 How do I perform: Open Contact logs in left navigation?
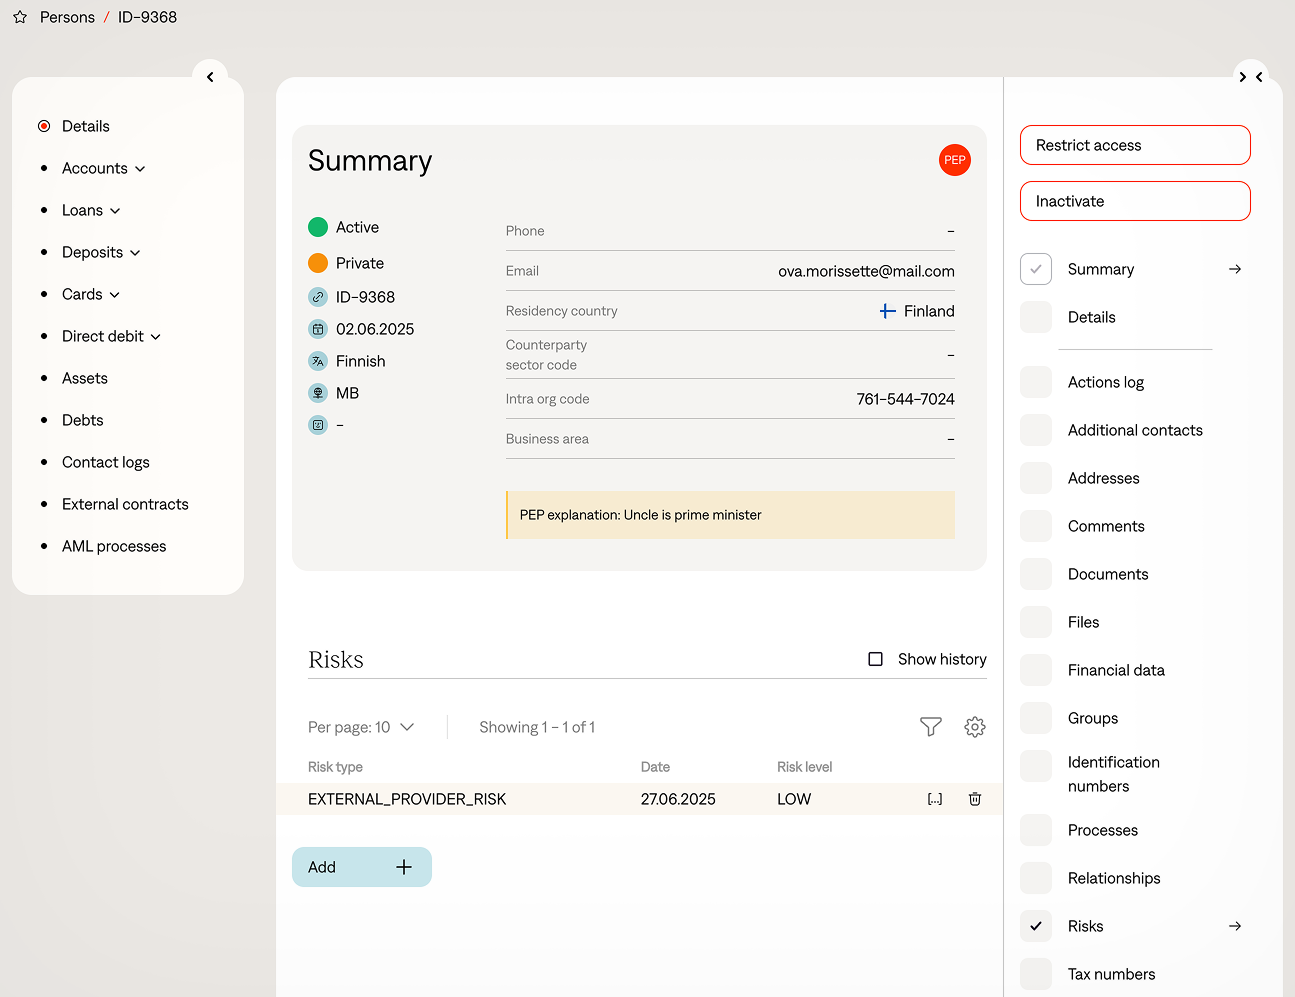click(x=106, y=462)
